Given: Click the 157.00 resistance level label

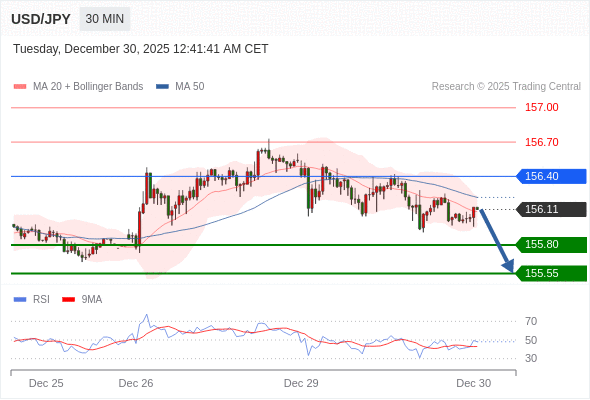Looking at the screenshot, I should [x=542, y=107].
